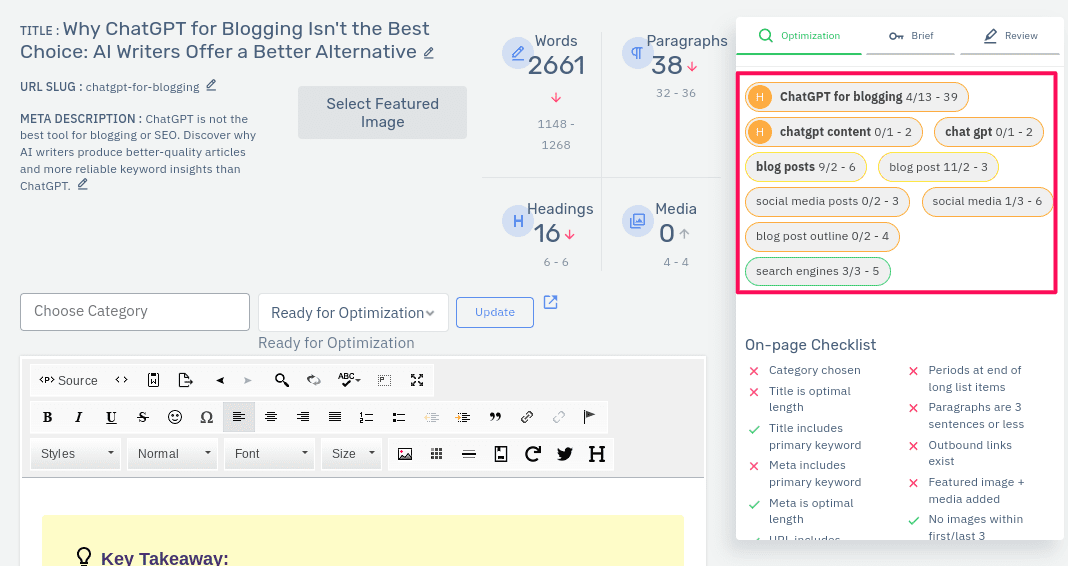Apply block quote formatting

(495, 417)
